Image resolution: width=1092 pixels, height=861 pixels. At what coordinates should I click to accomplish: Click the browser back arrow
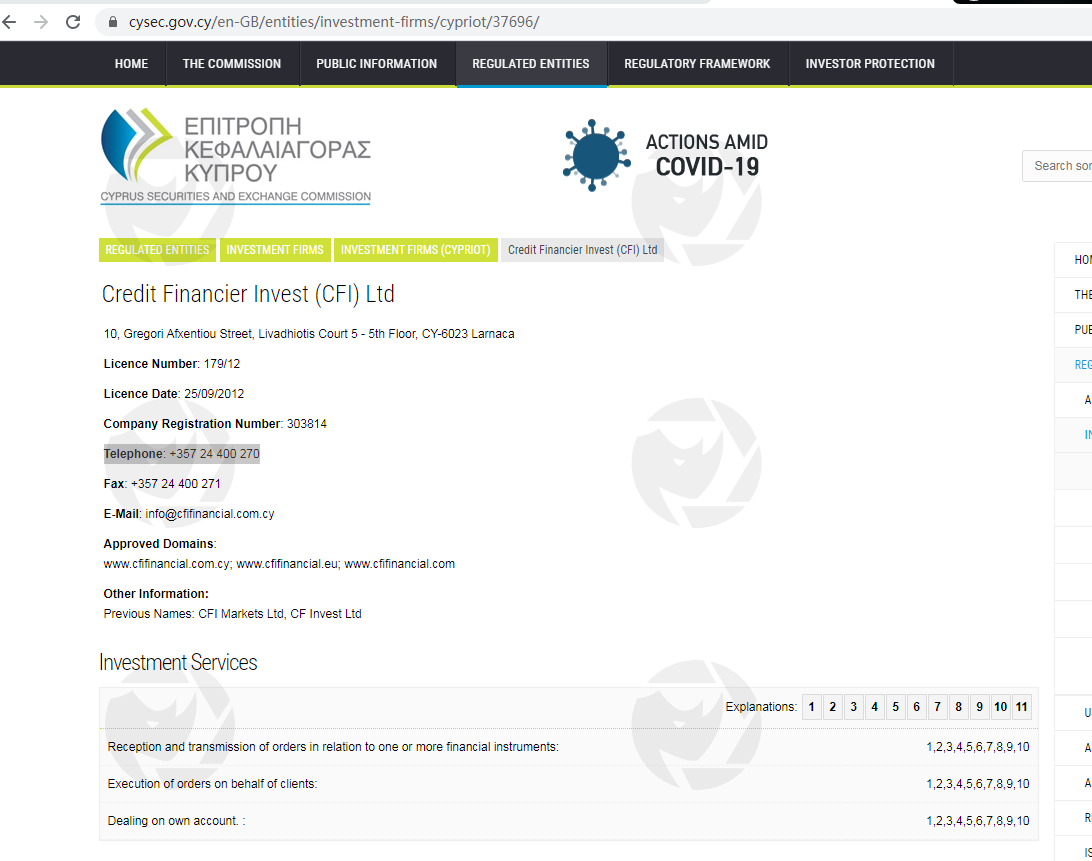(9, 22)
